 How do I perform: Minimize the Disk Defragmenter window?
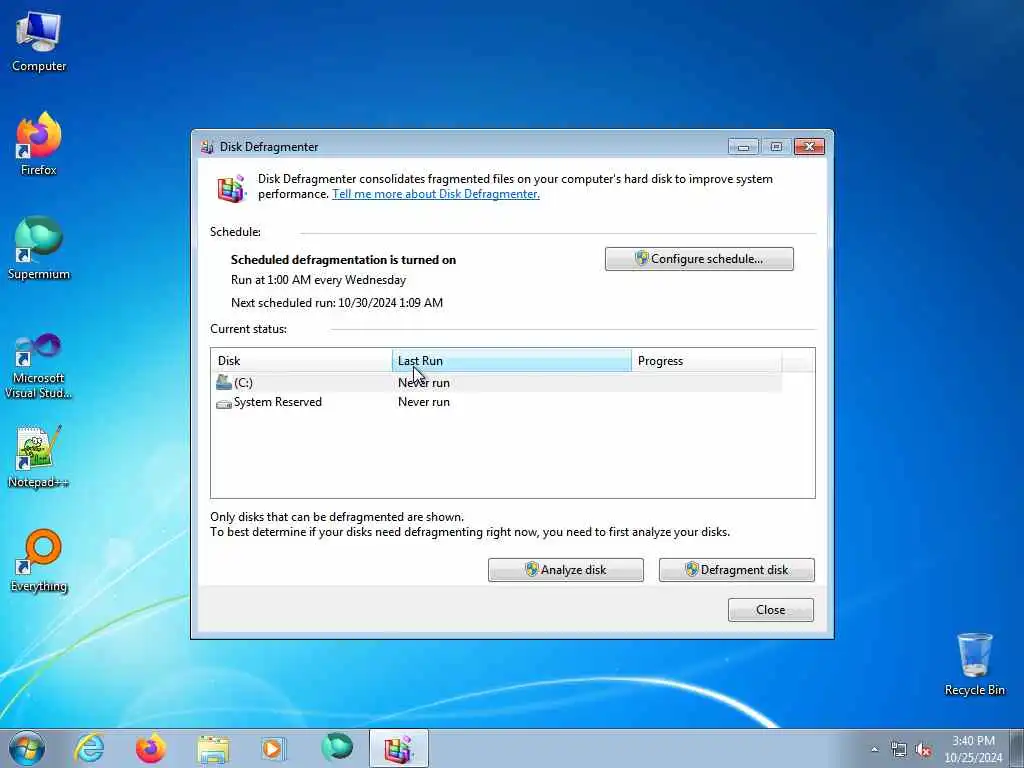[743, 147]
